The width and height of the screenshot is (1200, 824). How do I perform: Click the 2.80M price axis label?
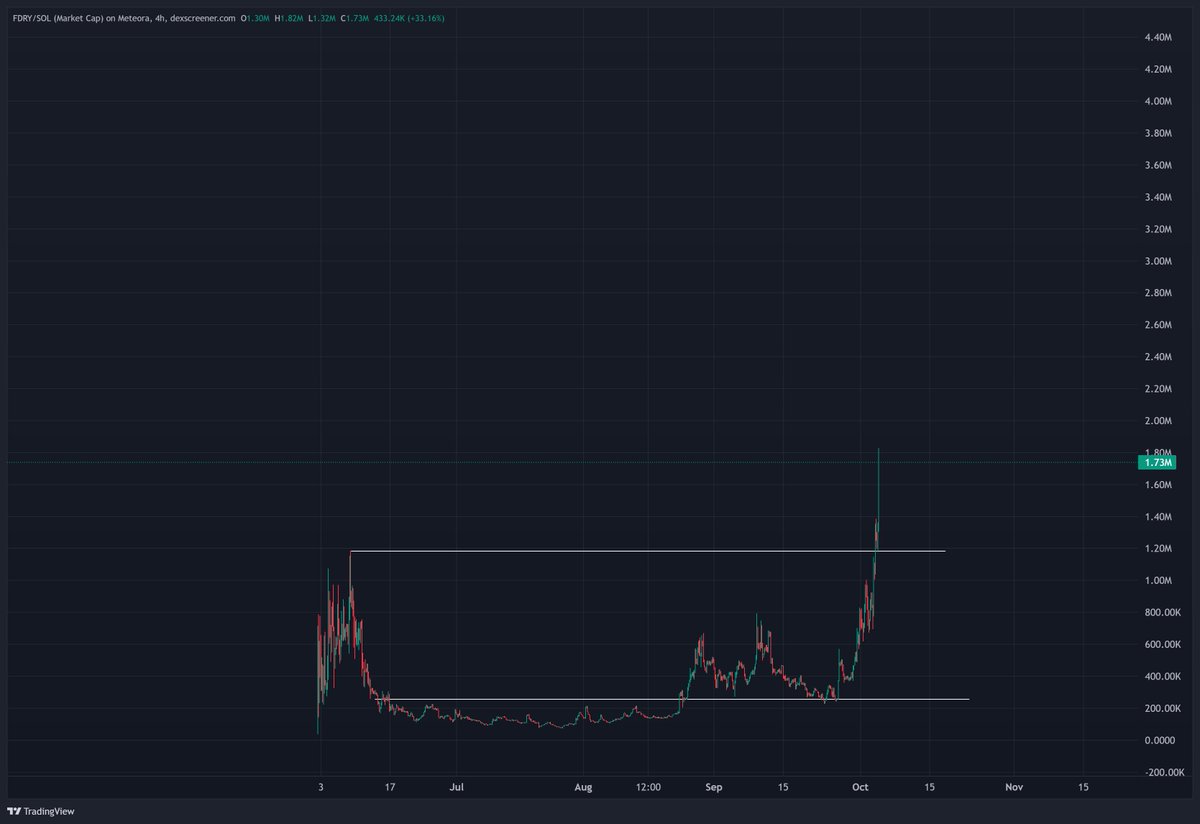pos(1156,293)
